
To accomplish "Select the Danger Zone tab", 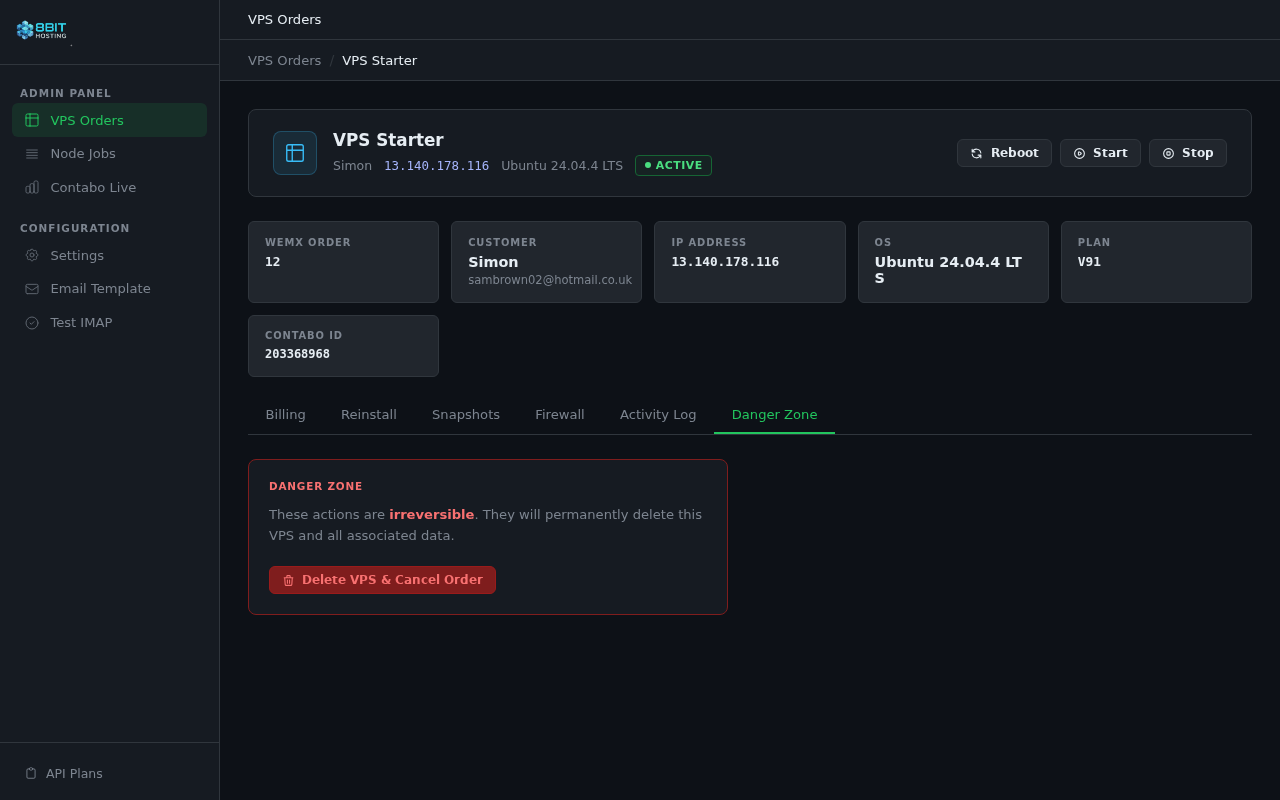I will pyautogui.click(x=774, y=414).
